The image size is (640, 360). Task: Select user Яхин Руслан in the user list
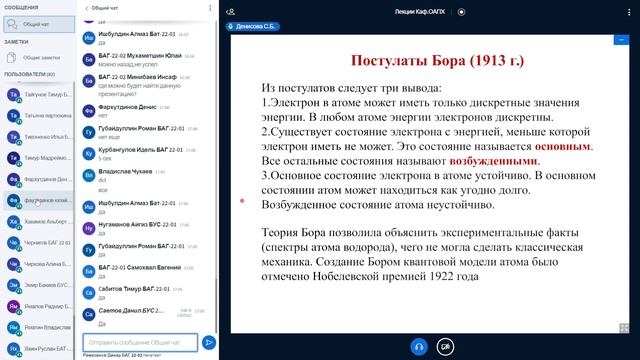pyautogui.click(x=39, y=349)
